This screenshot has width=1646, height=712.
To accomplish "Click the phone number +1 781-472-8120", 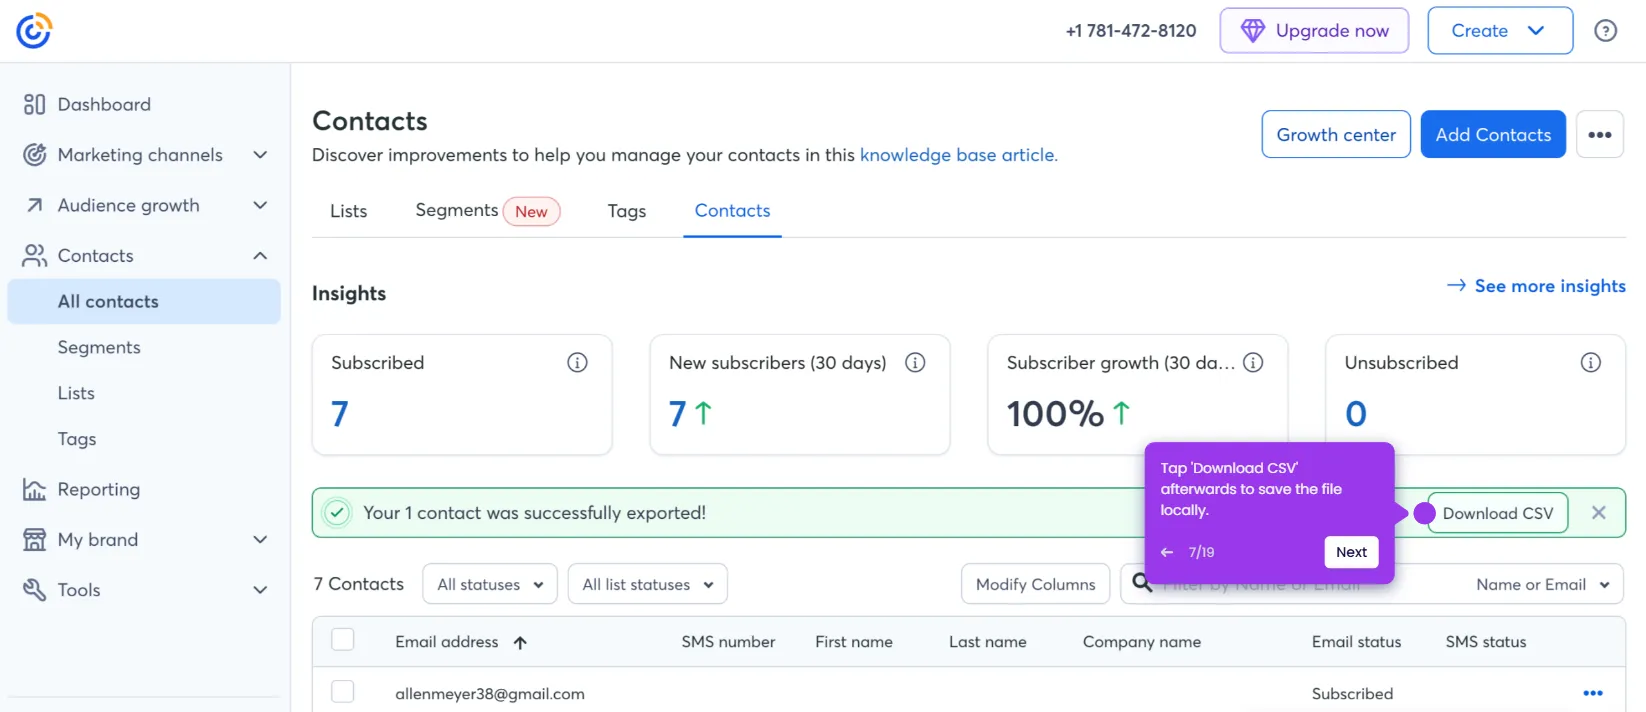I will [1131, 31].
